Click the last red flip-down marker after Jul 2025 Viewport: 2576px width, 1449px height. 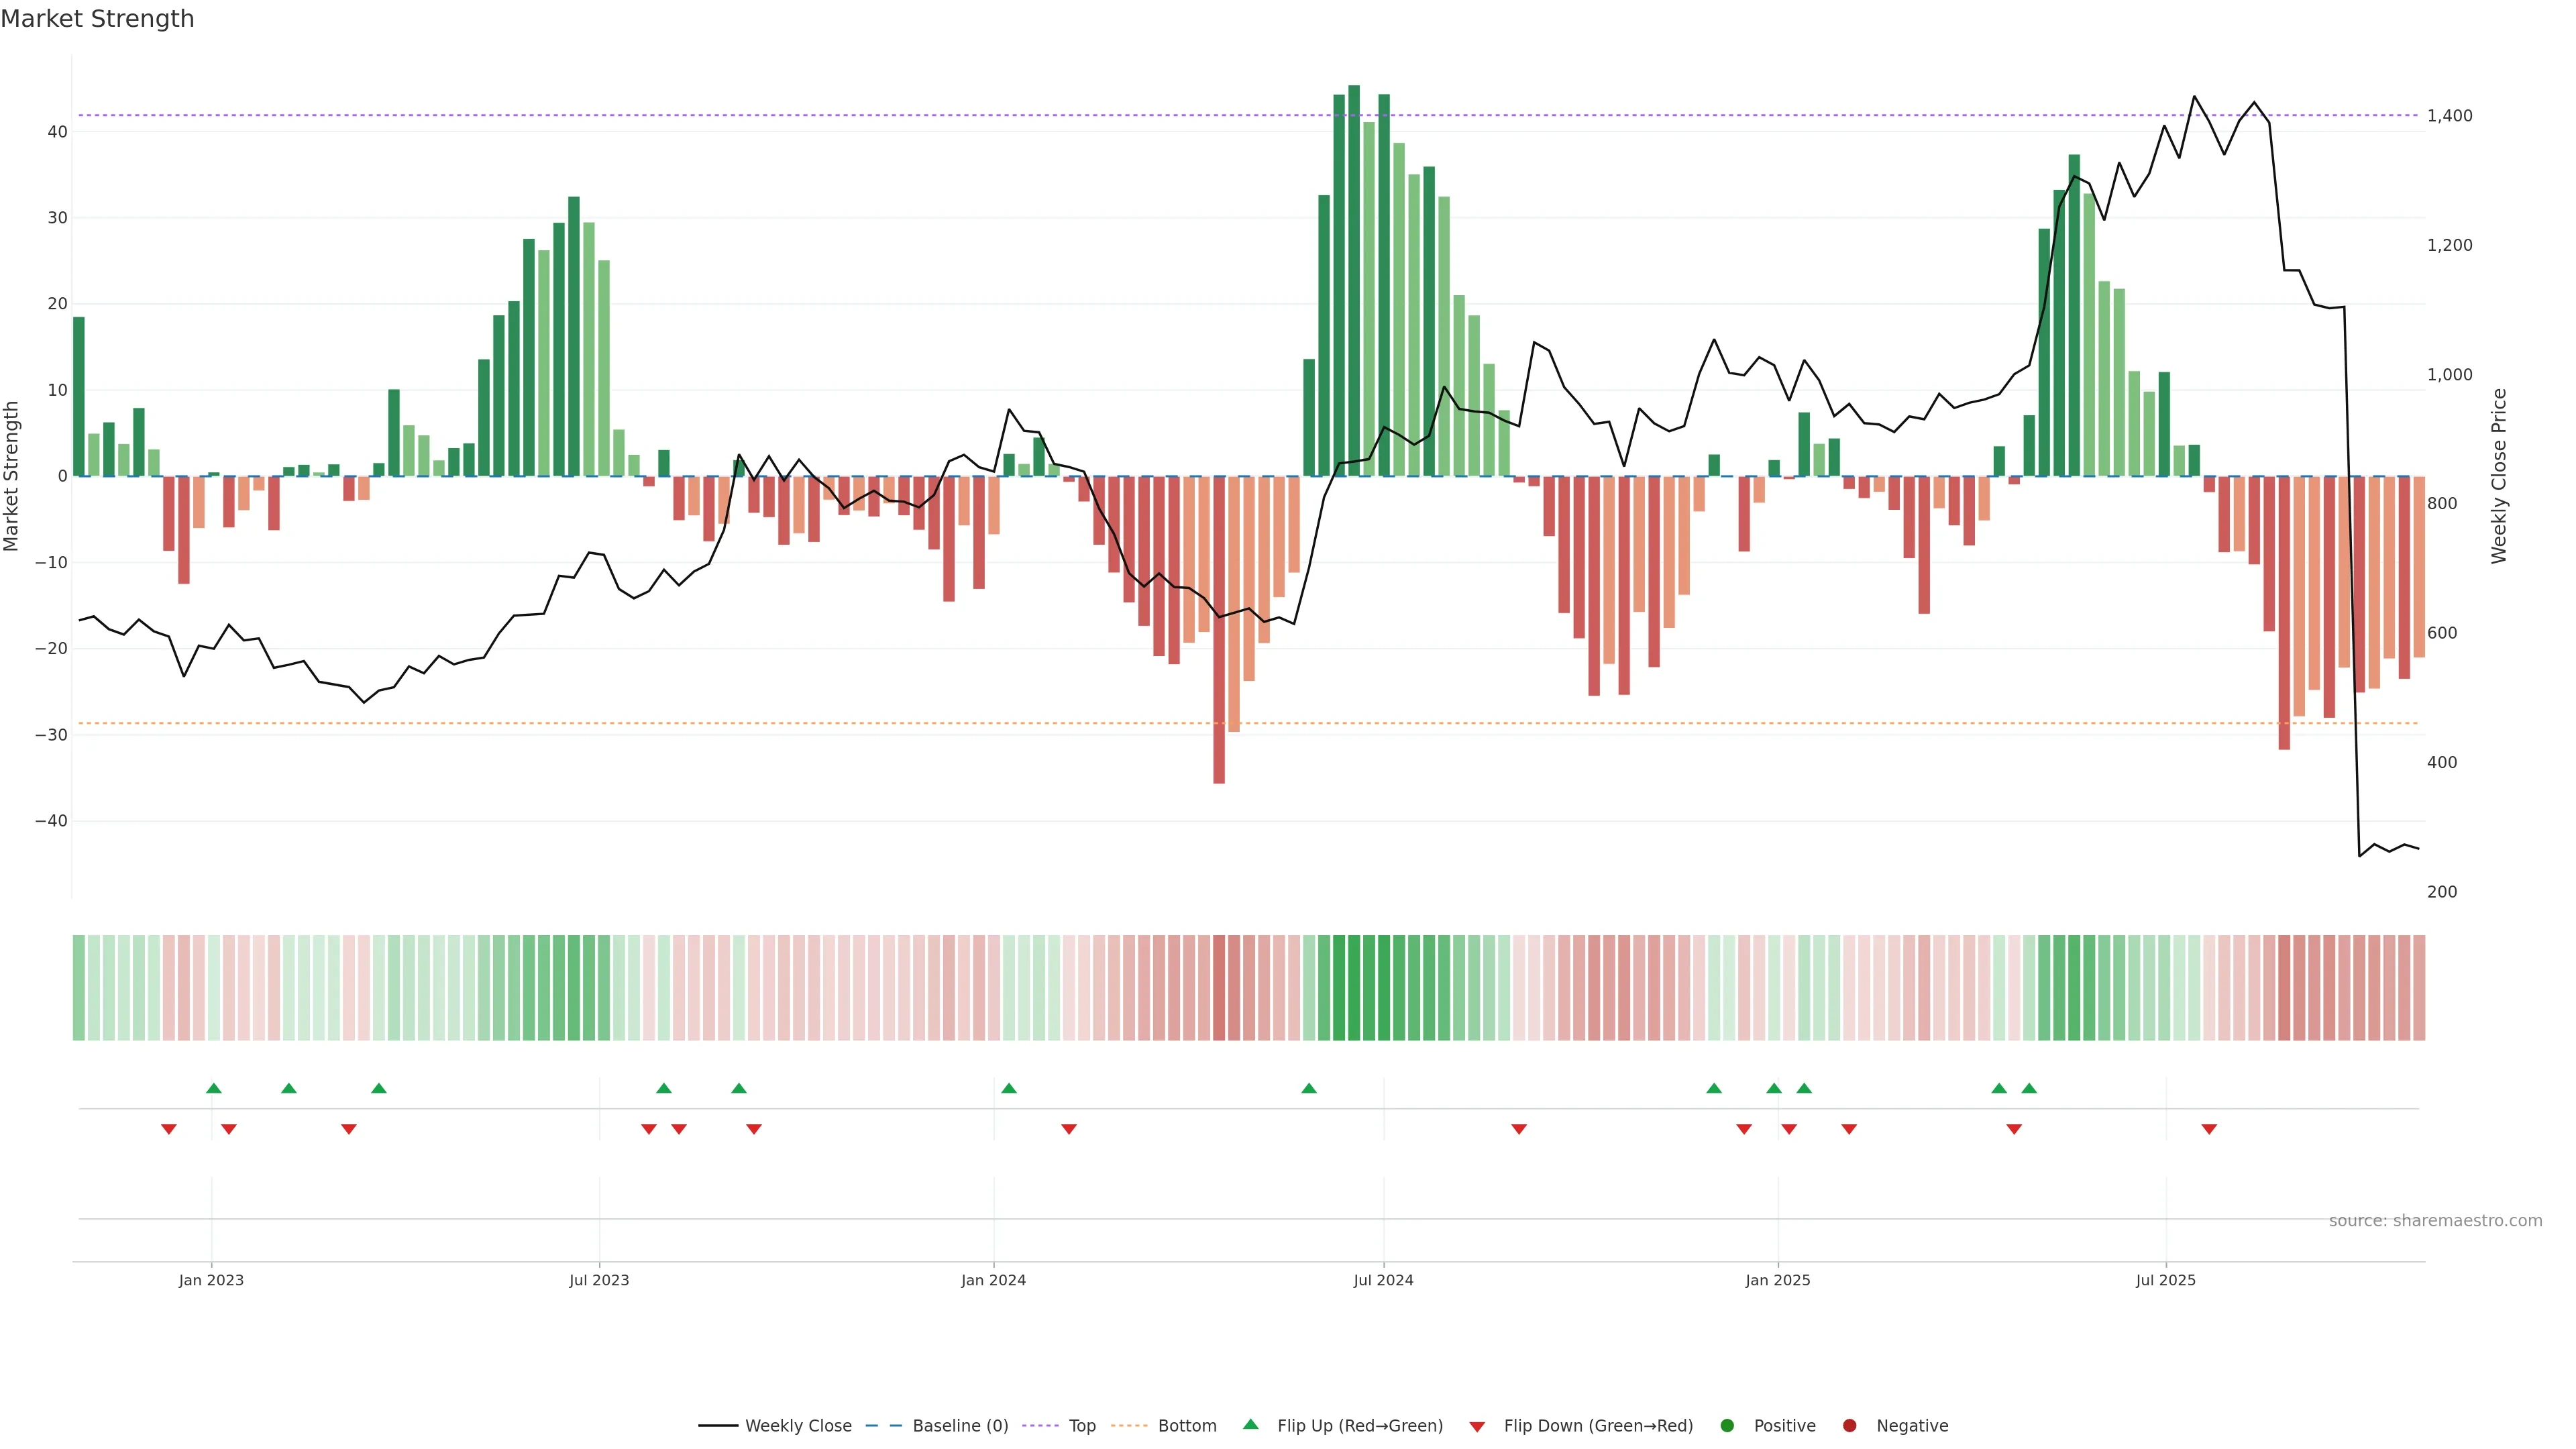pyautogui.click(x=2209, y=1129)
